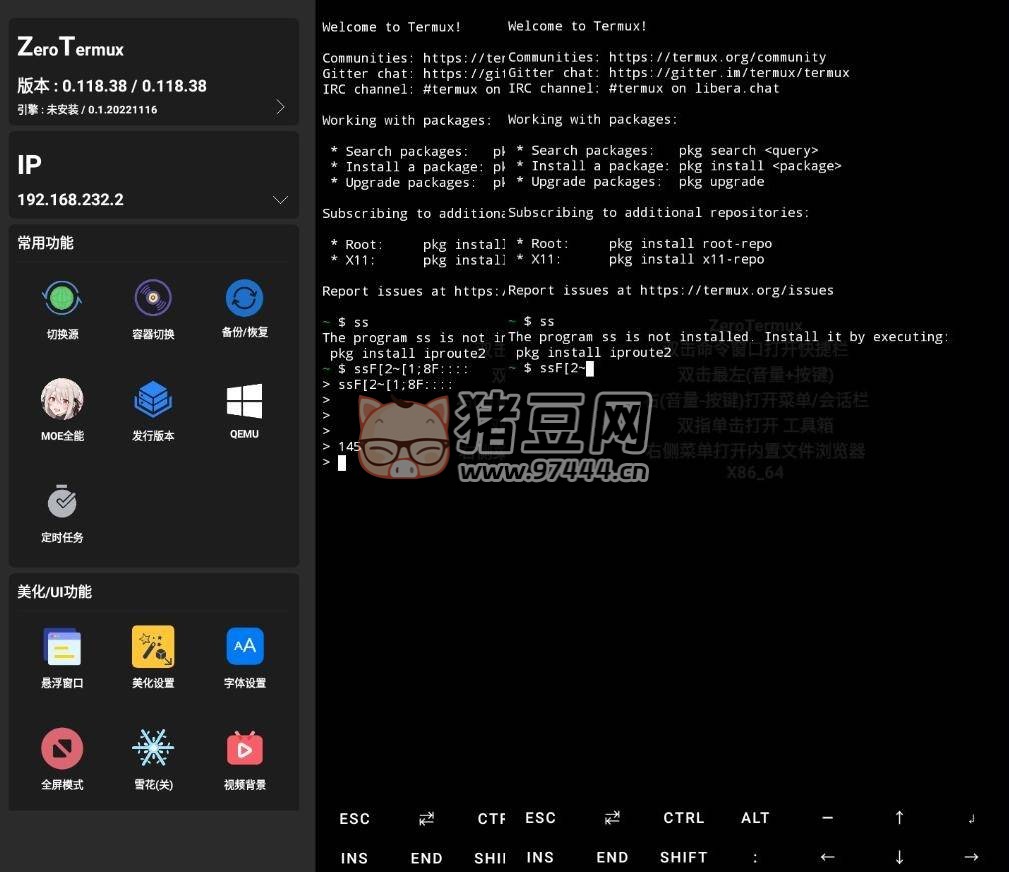This screenshot has height=872, width=1009.
Task: Click the 'Subscribing to additional repositories:' line
Action: click(x=658, y=212)
